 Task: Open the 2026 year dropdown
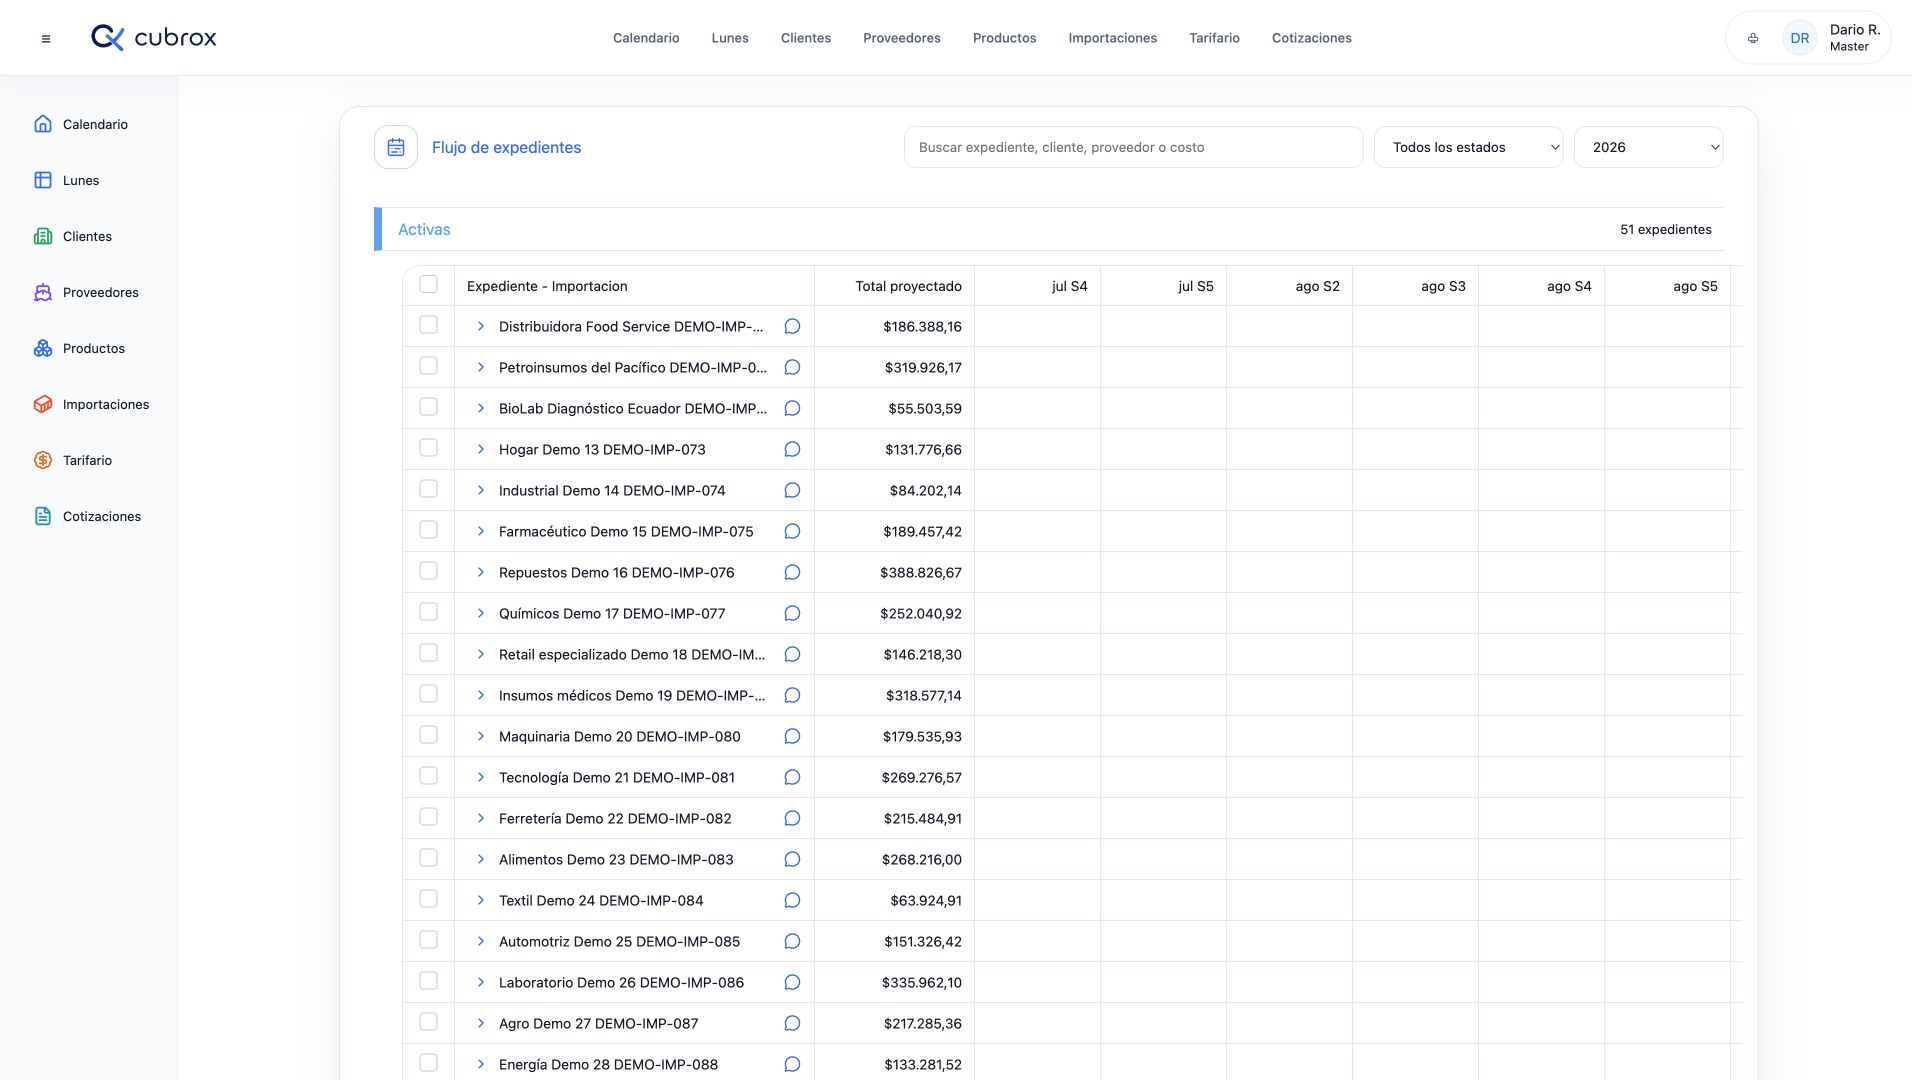1649,147
